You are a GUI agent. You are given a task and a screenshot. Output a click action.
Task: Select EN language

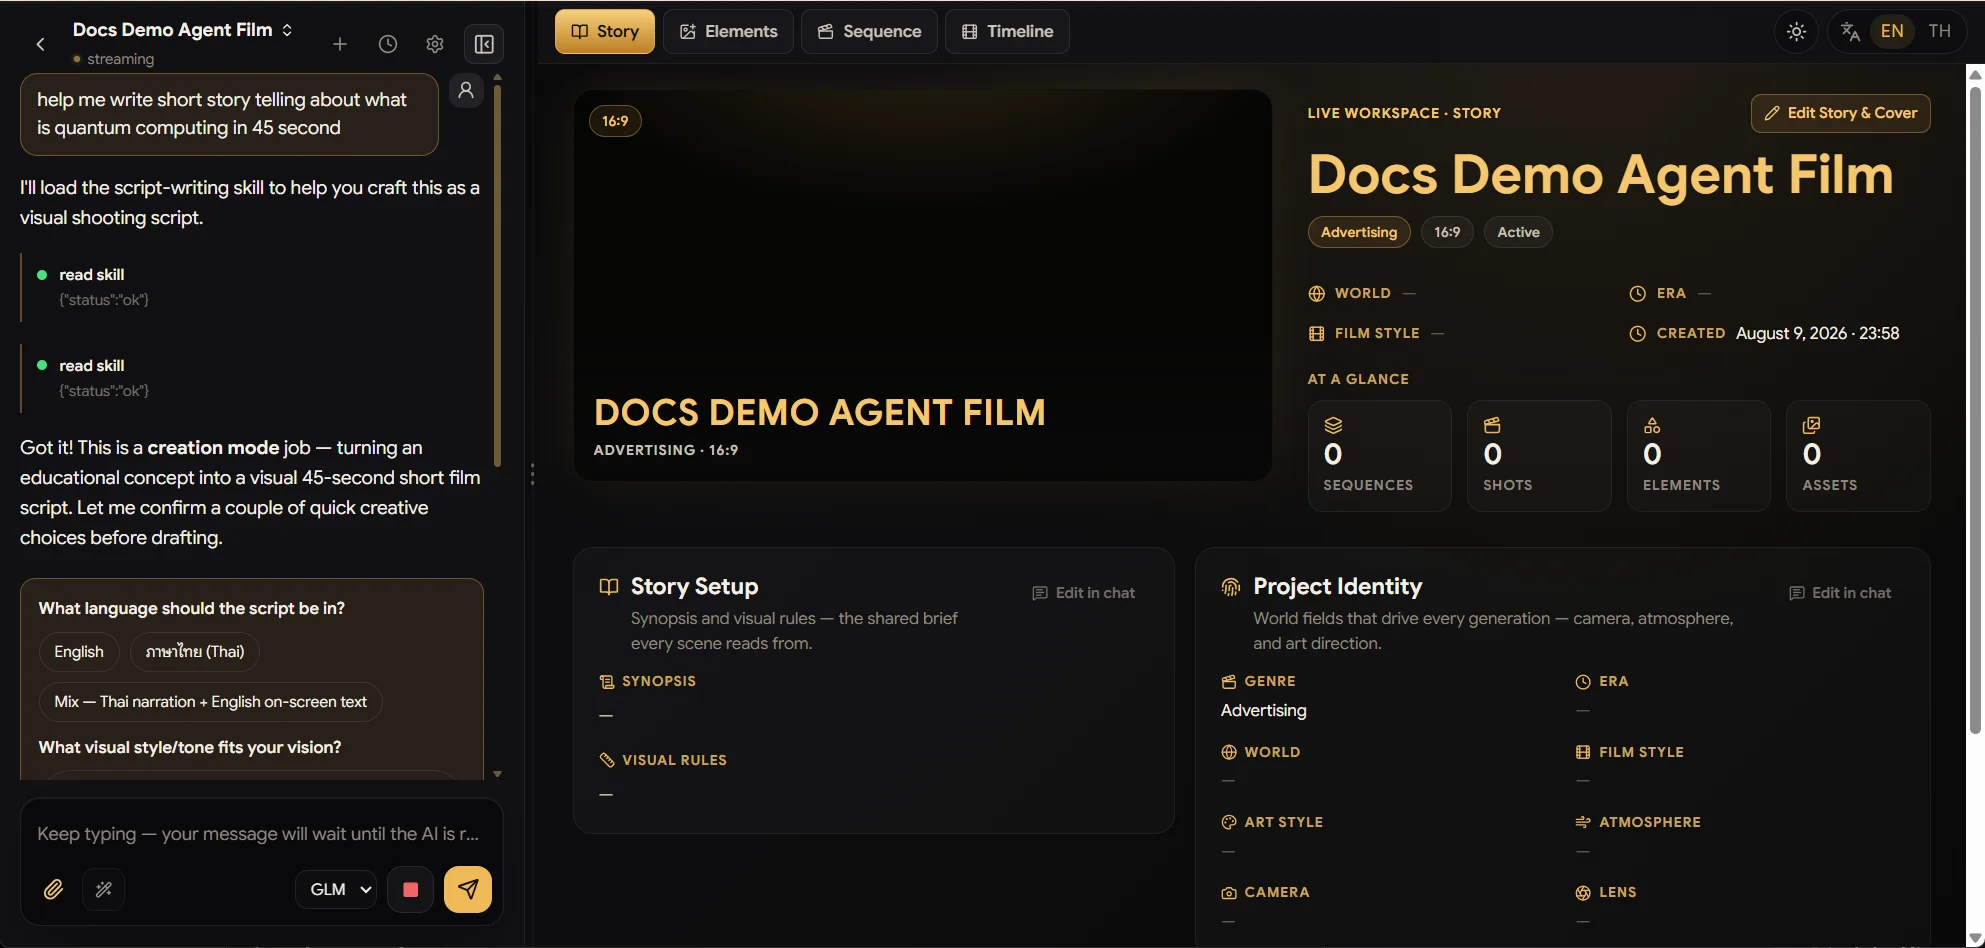(1892, 31)
